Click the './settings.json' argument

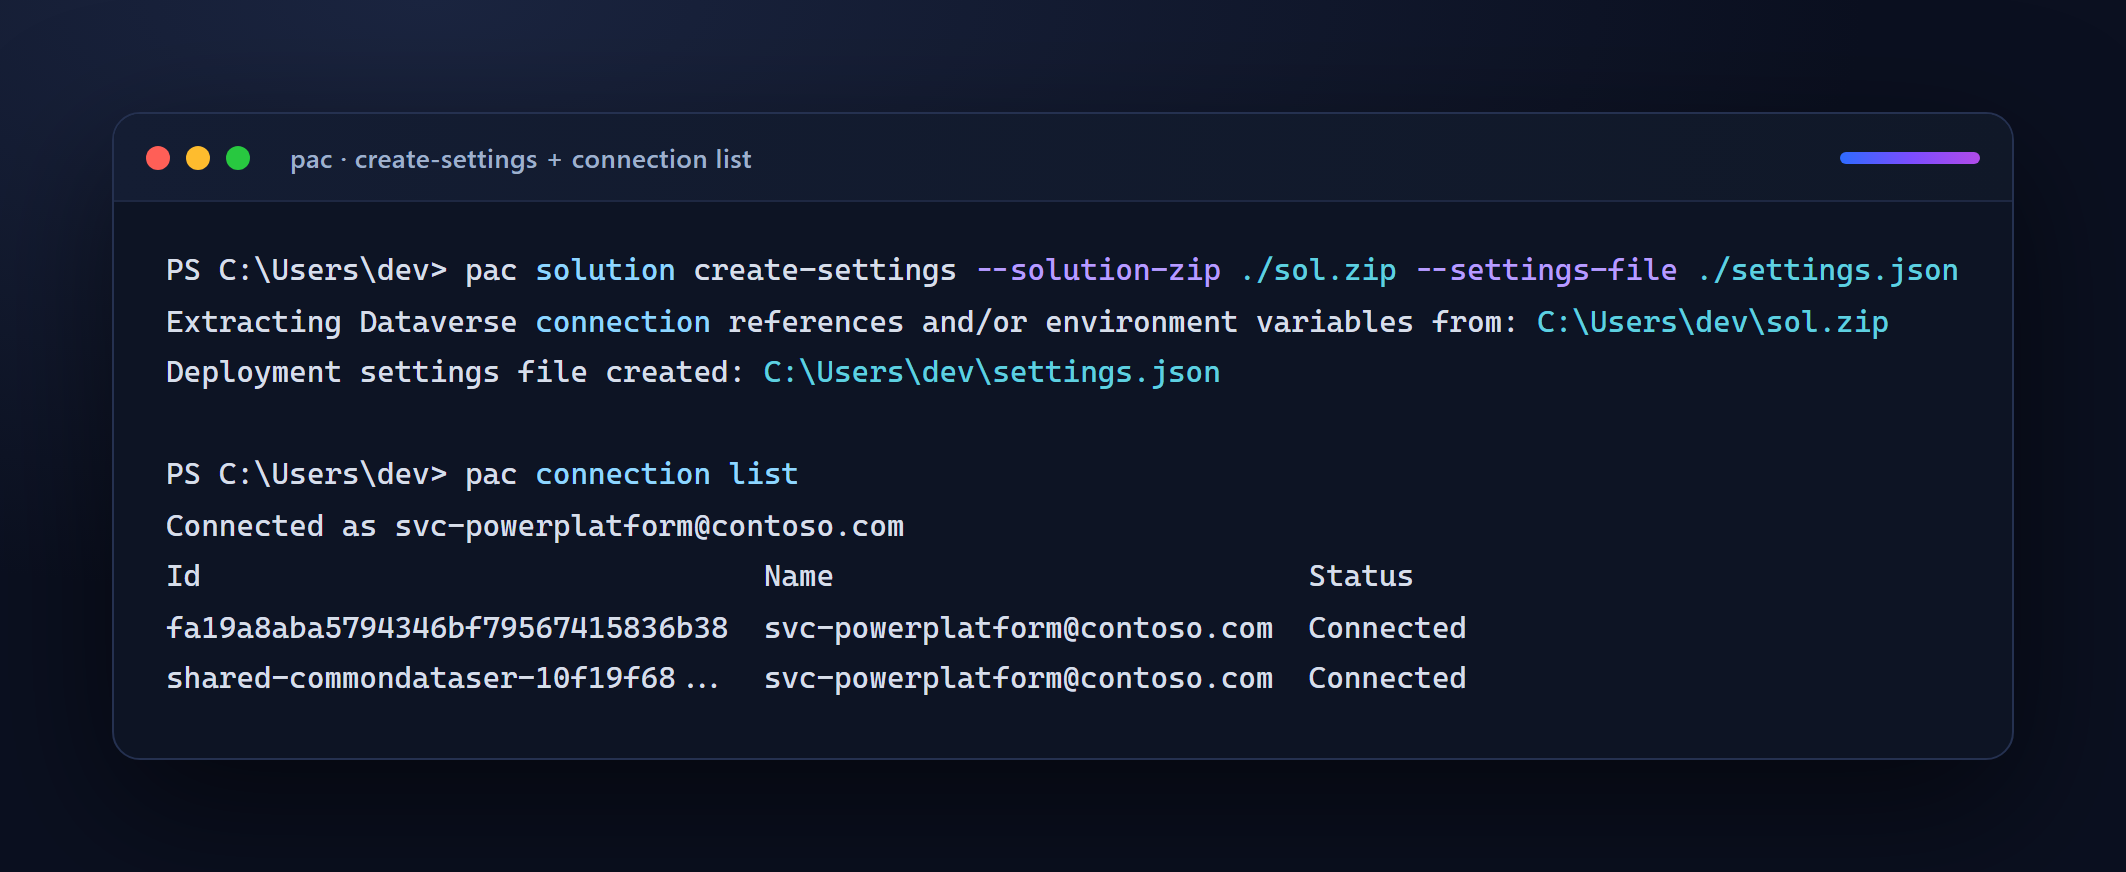(1828, 270)
